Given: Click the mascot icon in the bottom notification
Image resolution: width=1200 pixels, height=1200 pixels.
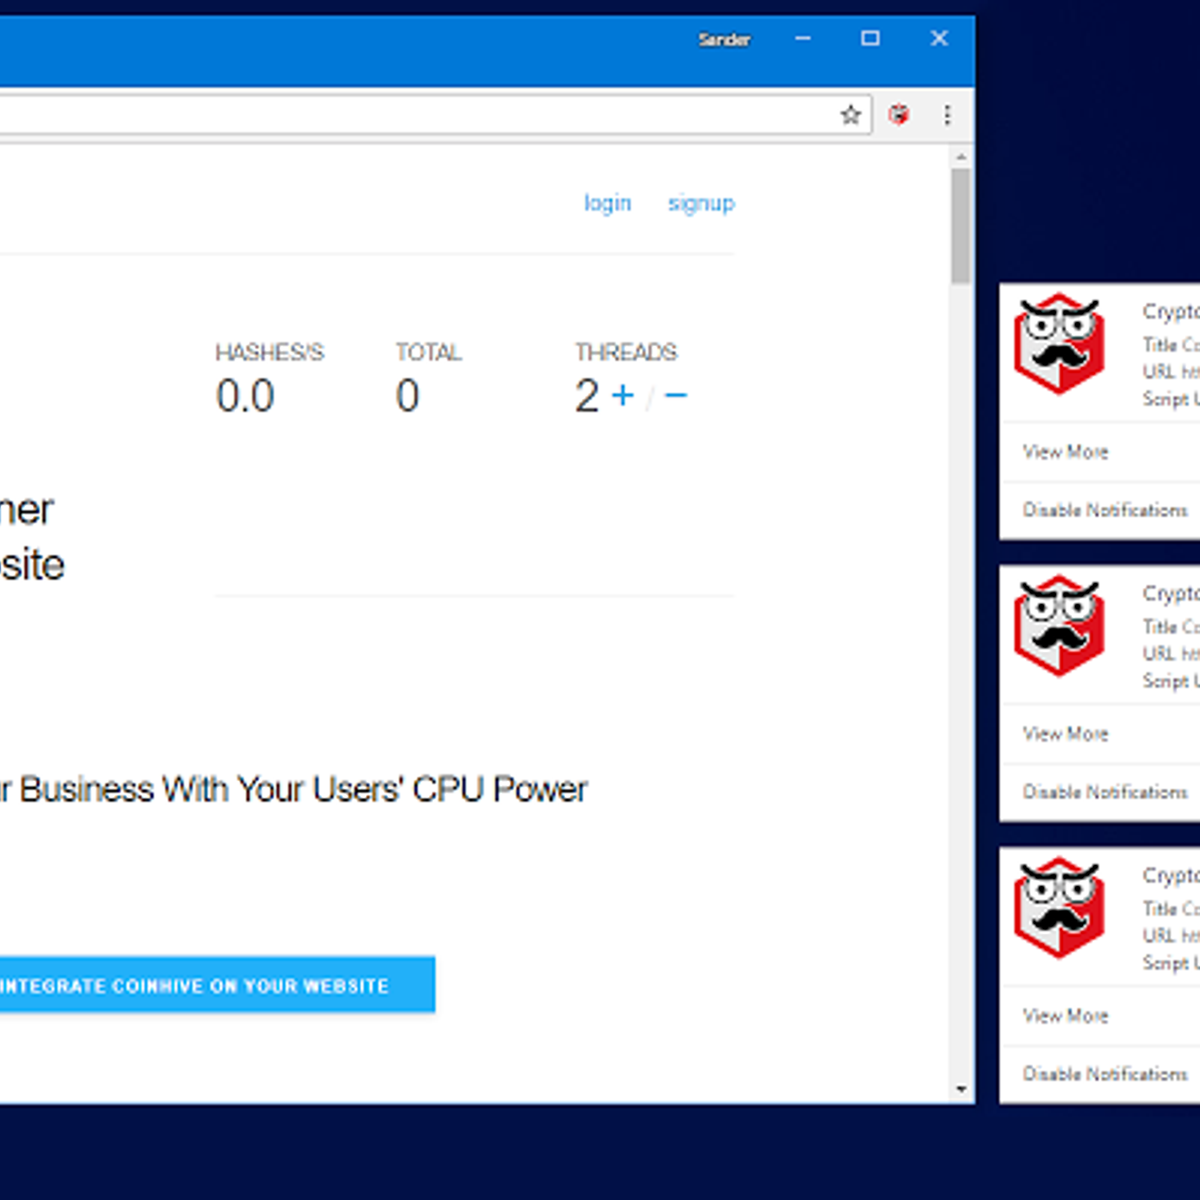Looking at the screenshot, I should point(1059,908).
